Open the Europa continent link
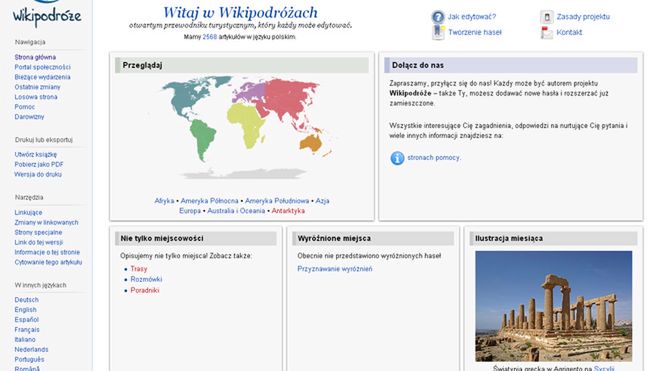The width and height of the screenshot is (660, 371). click(x=190, y=211)
